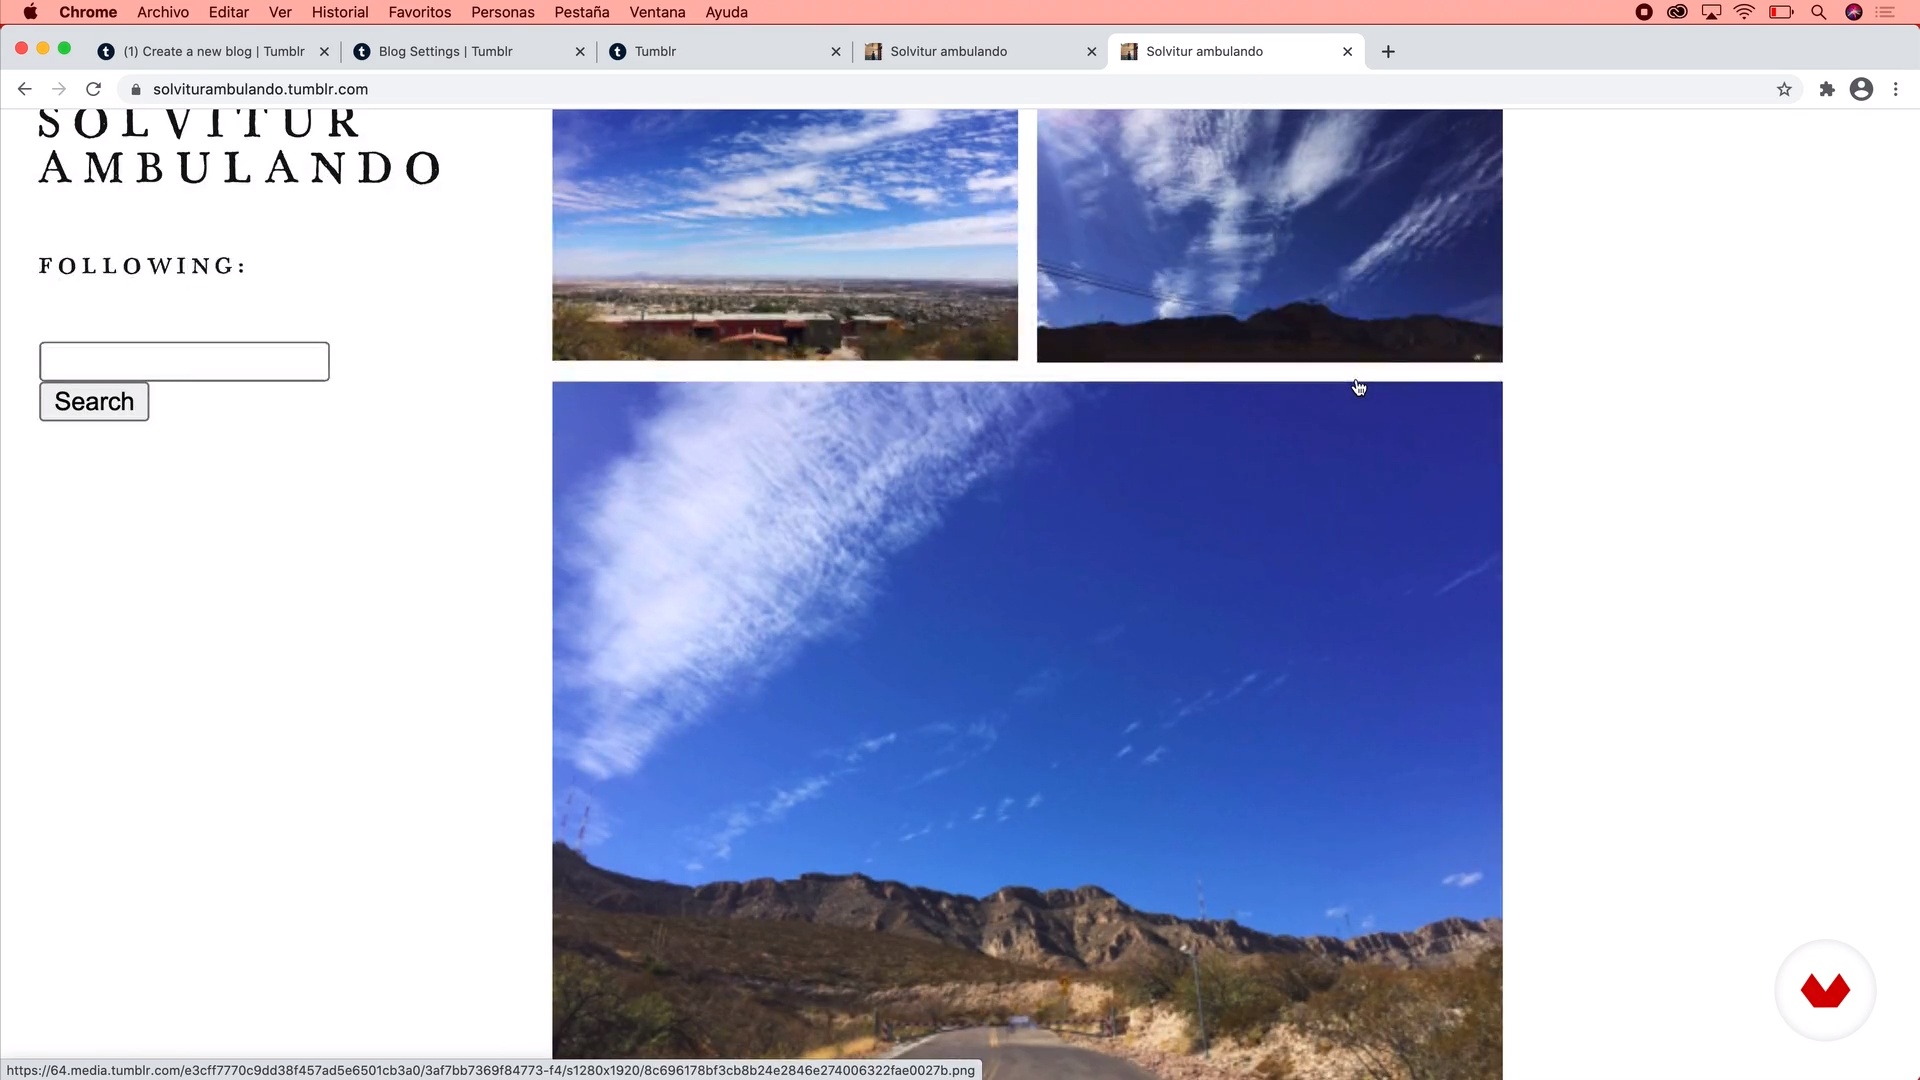The image size is (1920, 1080).
Task: Close the Tumblr tab
Action: (836, 51)
